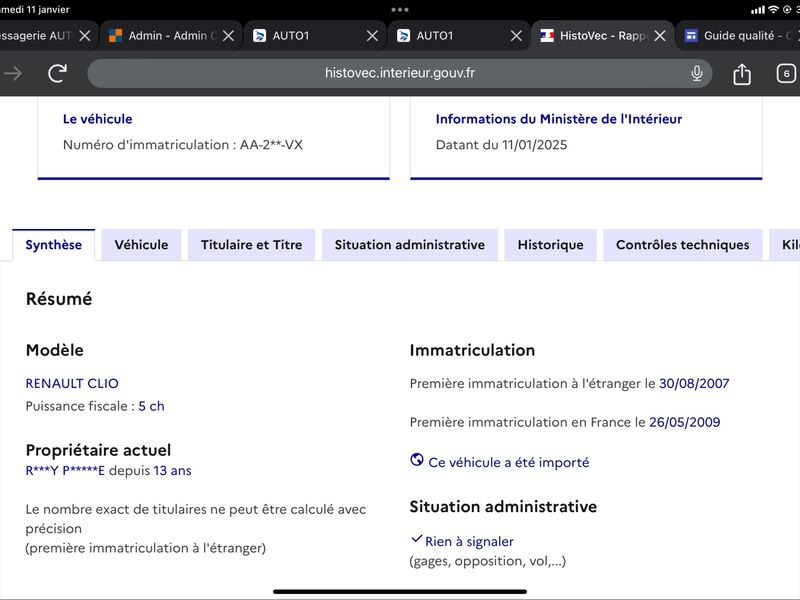Screen dimensions: 800x600
Task: Open the Véhicule tab
Action: coord(141,245)
